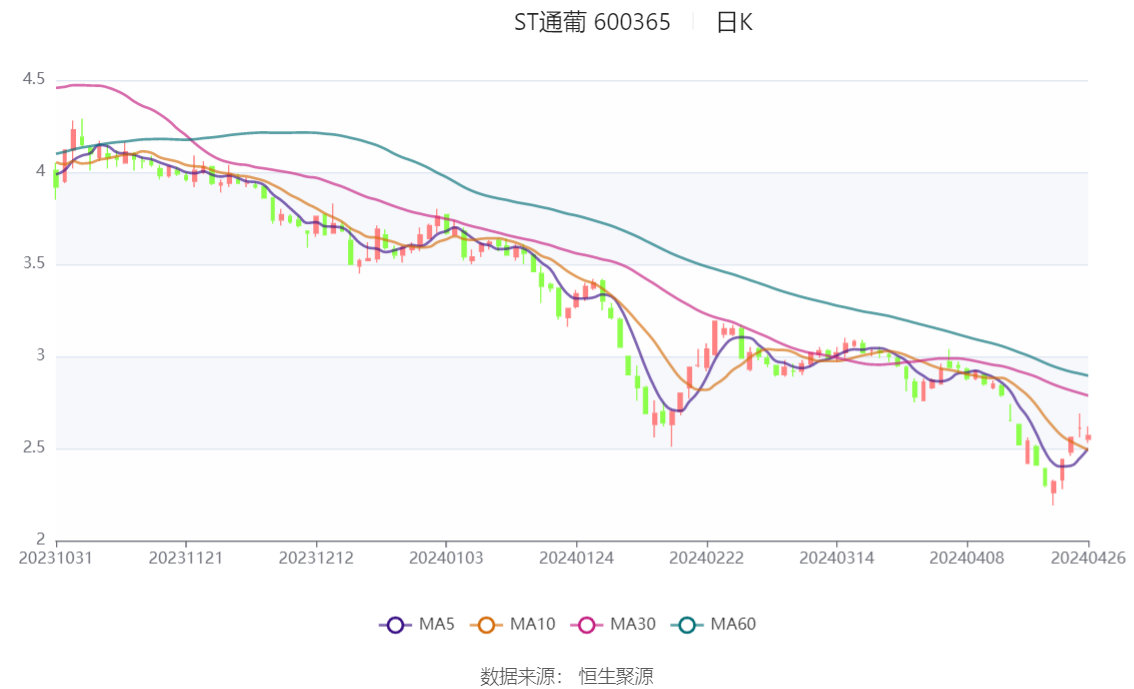Viewport: 1134px width, 689px height.
Task: Click y-axis value 4
Action: (40, 171)
